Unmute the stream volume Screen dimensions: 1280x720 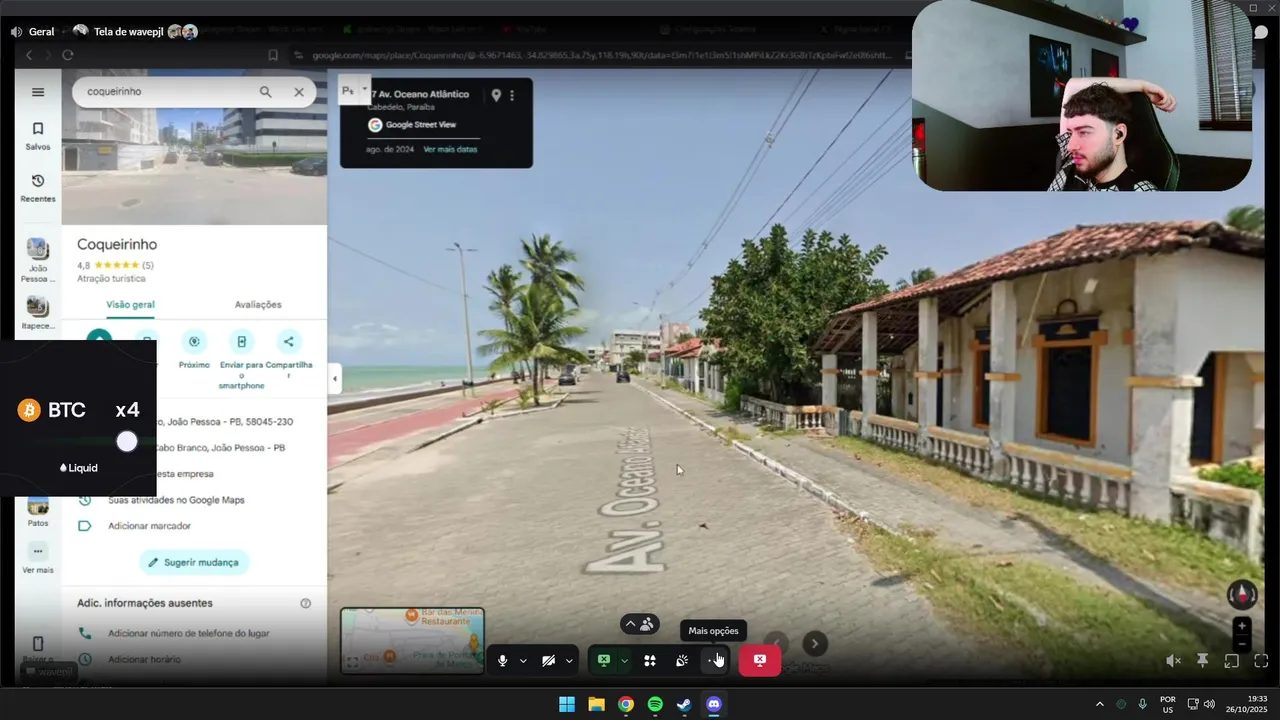click(1173, 661)
